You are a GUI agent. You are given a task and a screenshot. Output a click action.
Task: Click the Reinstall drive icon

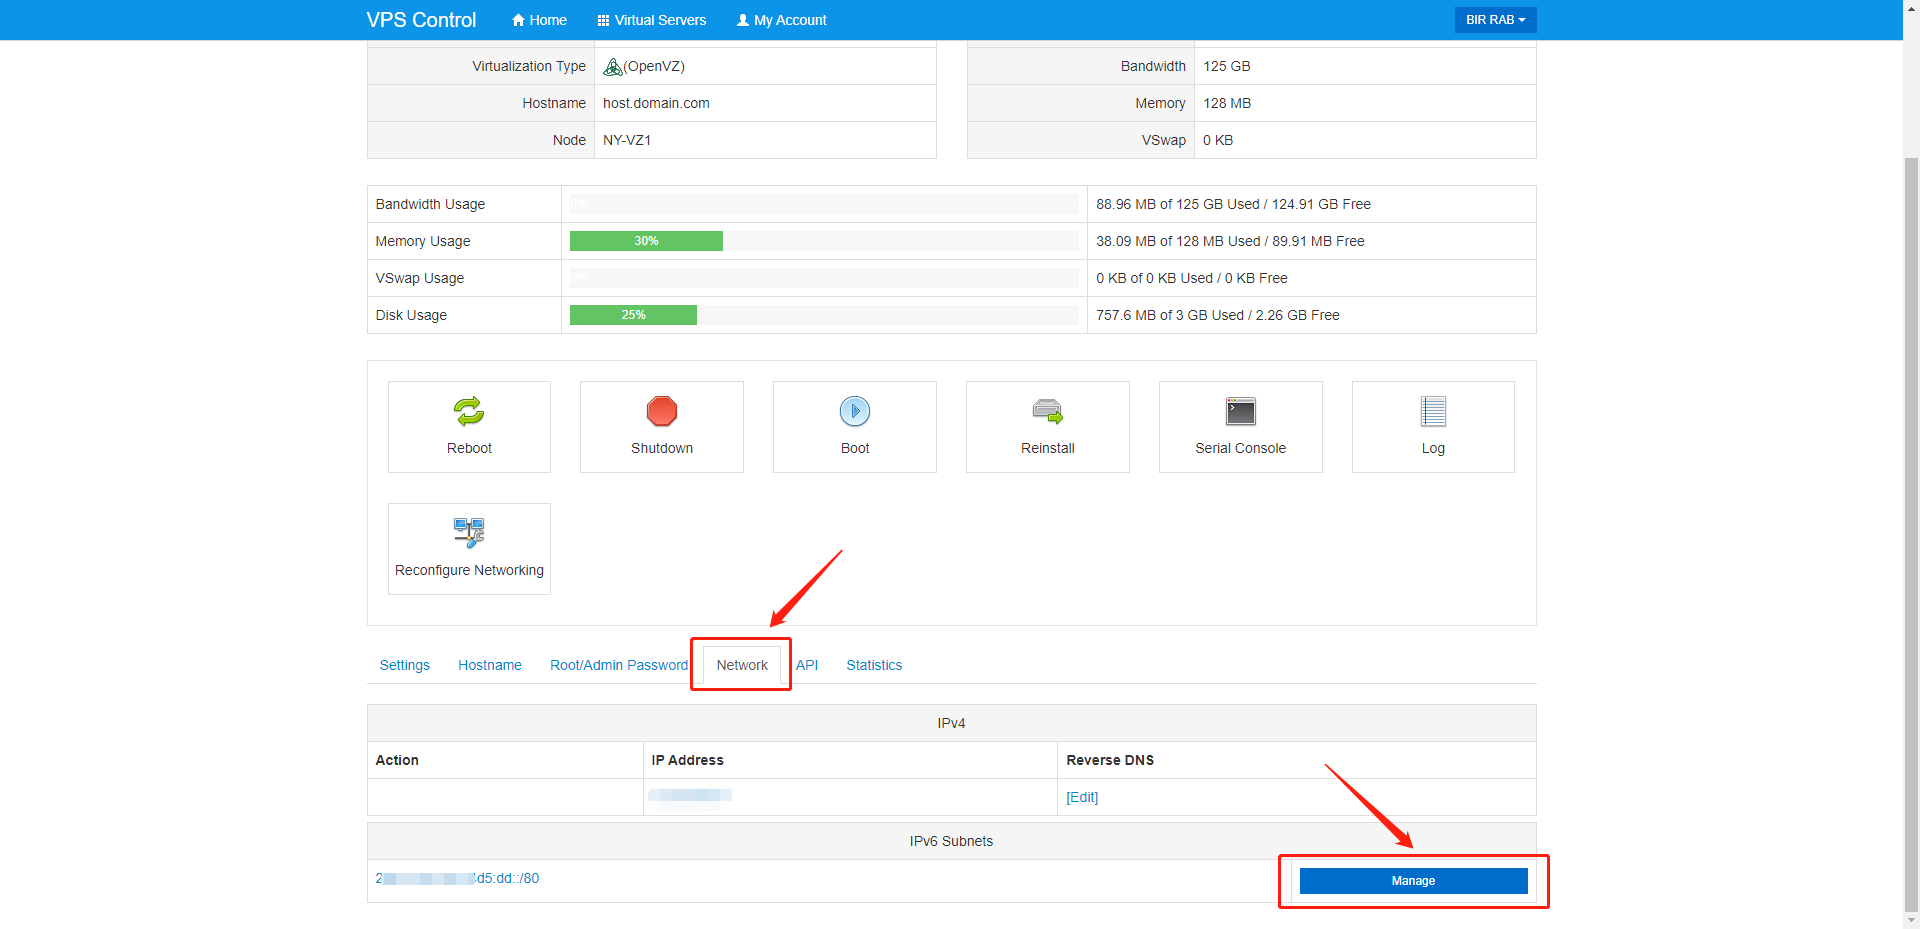(x=1048, y=411)
